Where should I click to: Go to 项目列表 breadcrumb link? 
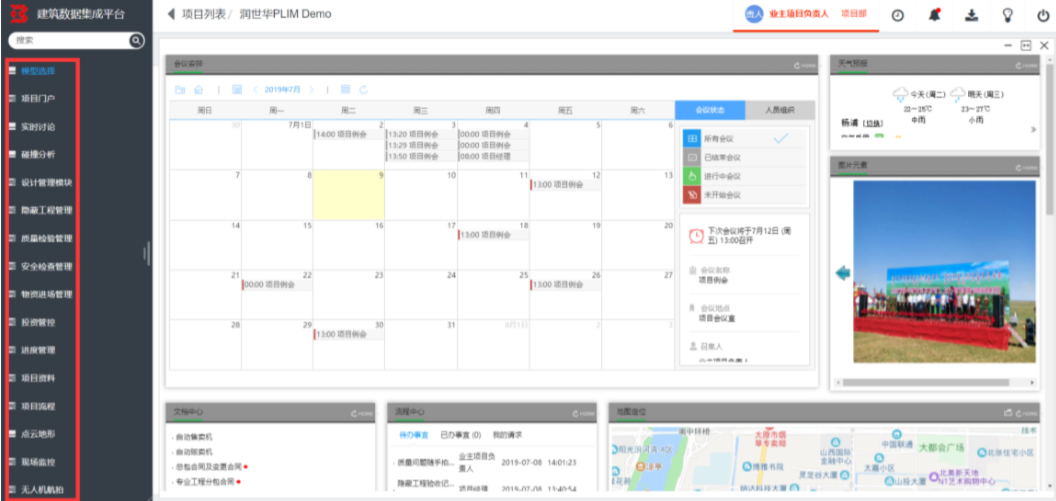pos(203,14)
